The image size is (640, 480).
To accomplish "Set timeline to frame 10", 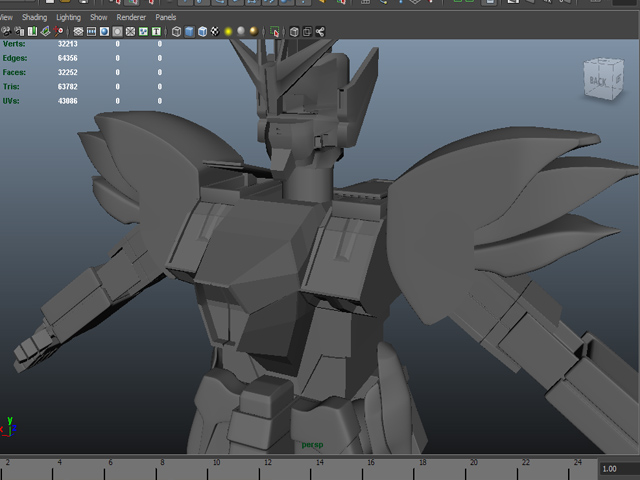I will pos(216,462).
